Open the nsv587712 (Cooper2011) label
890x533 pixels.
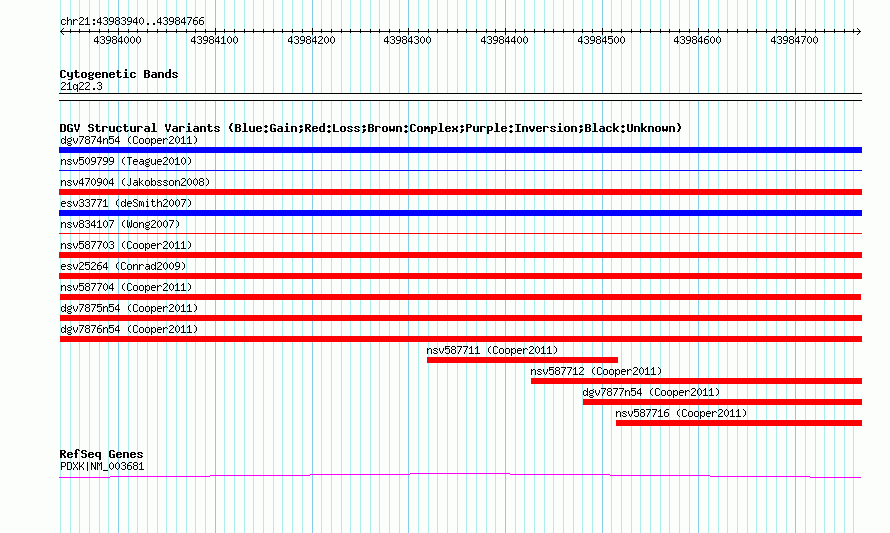[x=596, y=371]
